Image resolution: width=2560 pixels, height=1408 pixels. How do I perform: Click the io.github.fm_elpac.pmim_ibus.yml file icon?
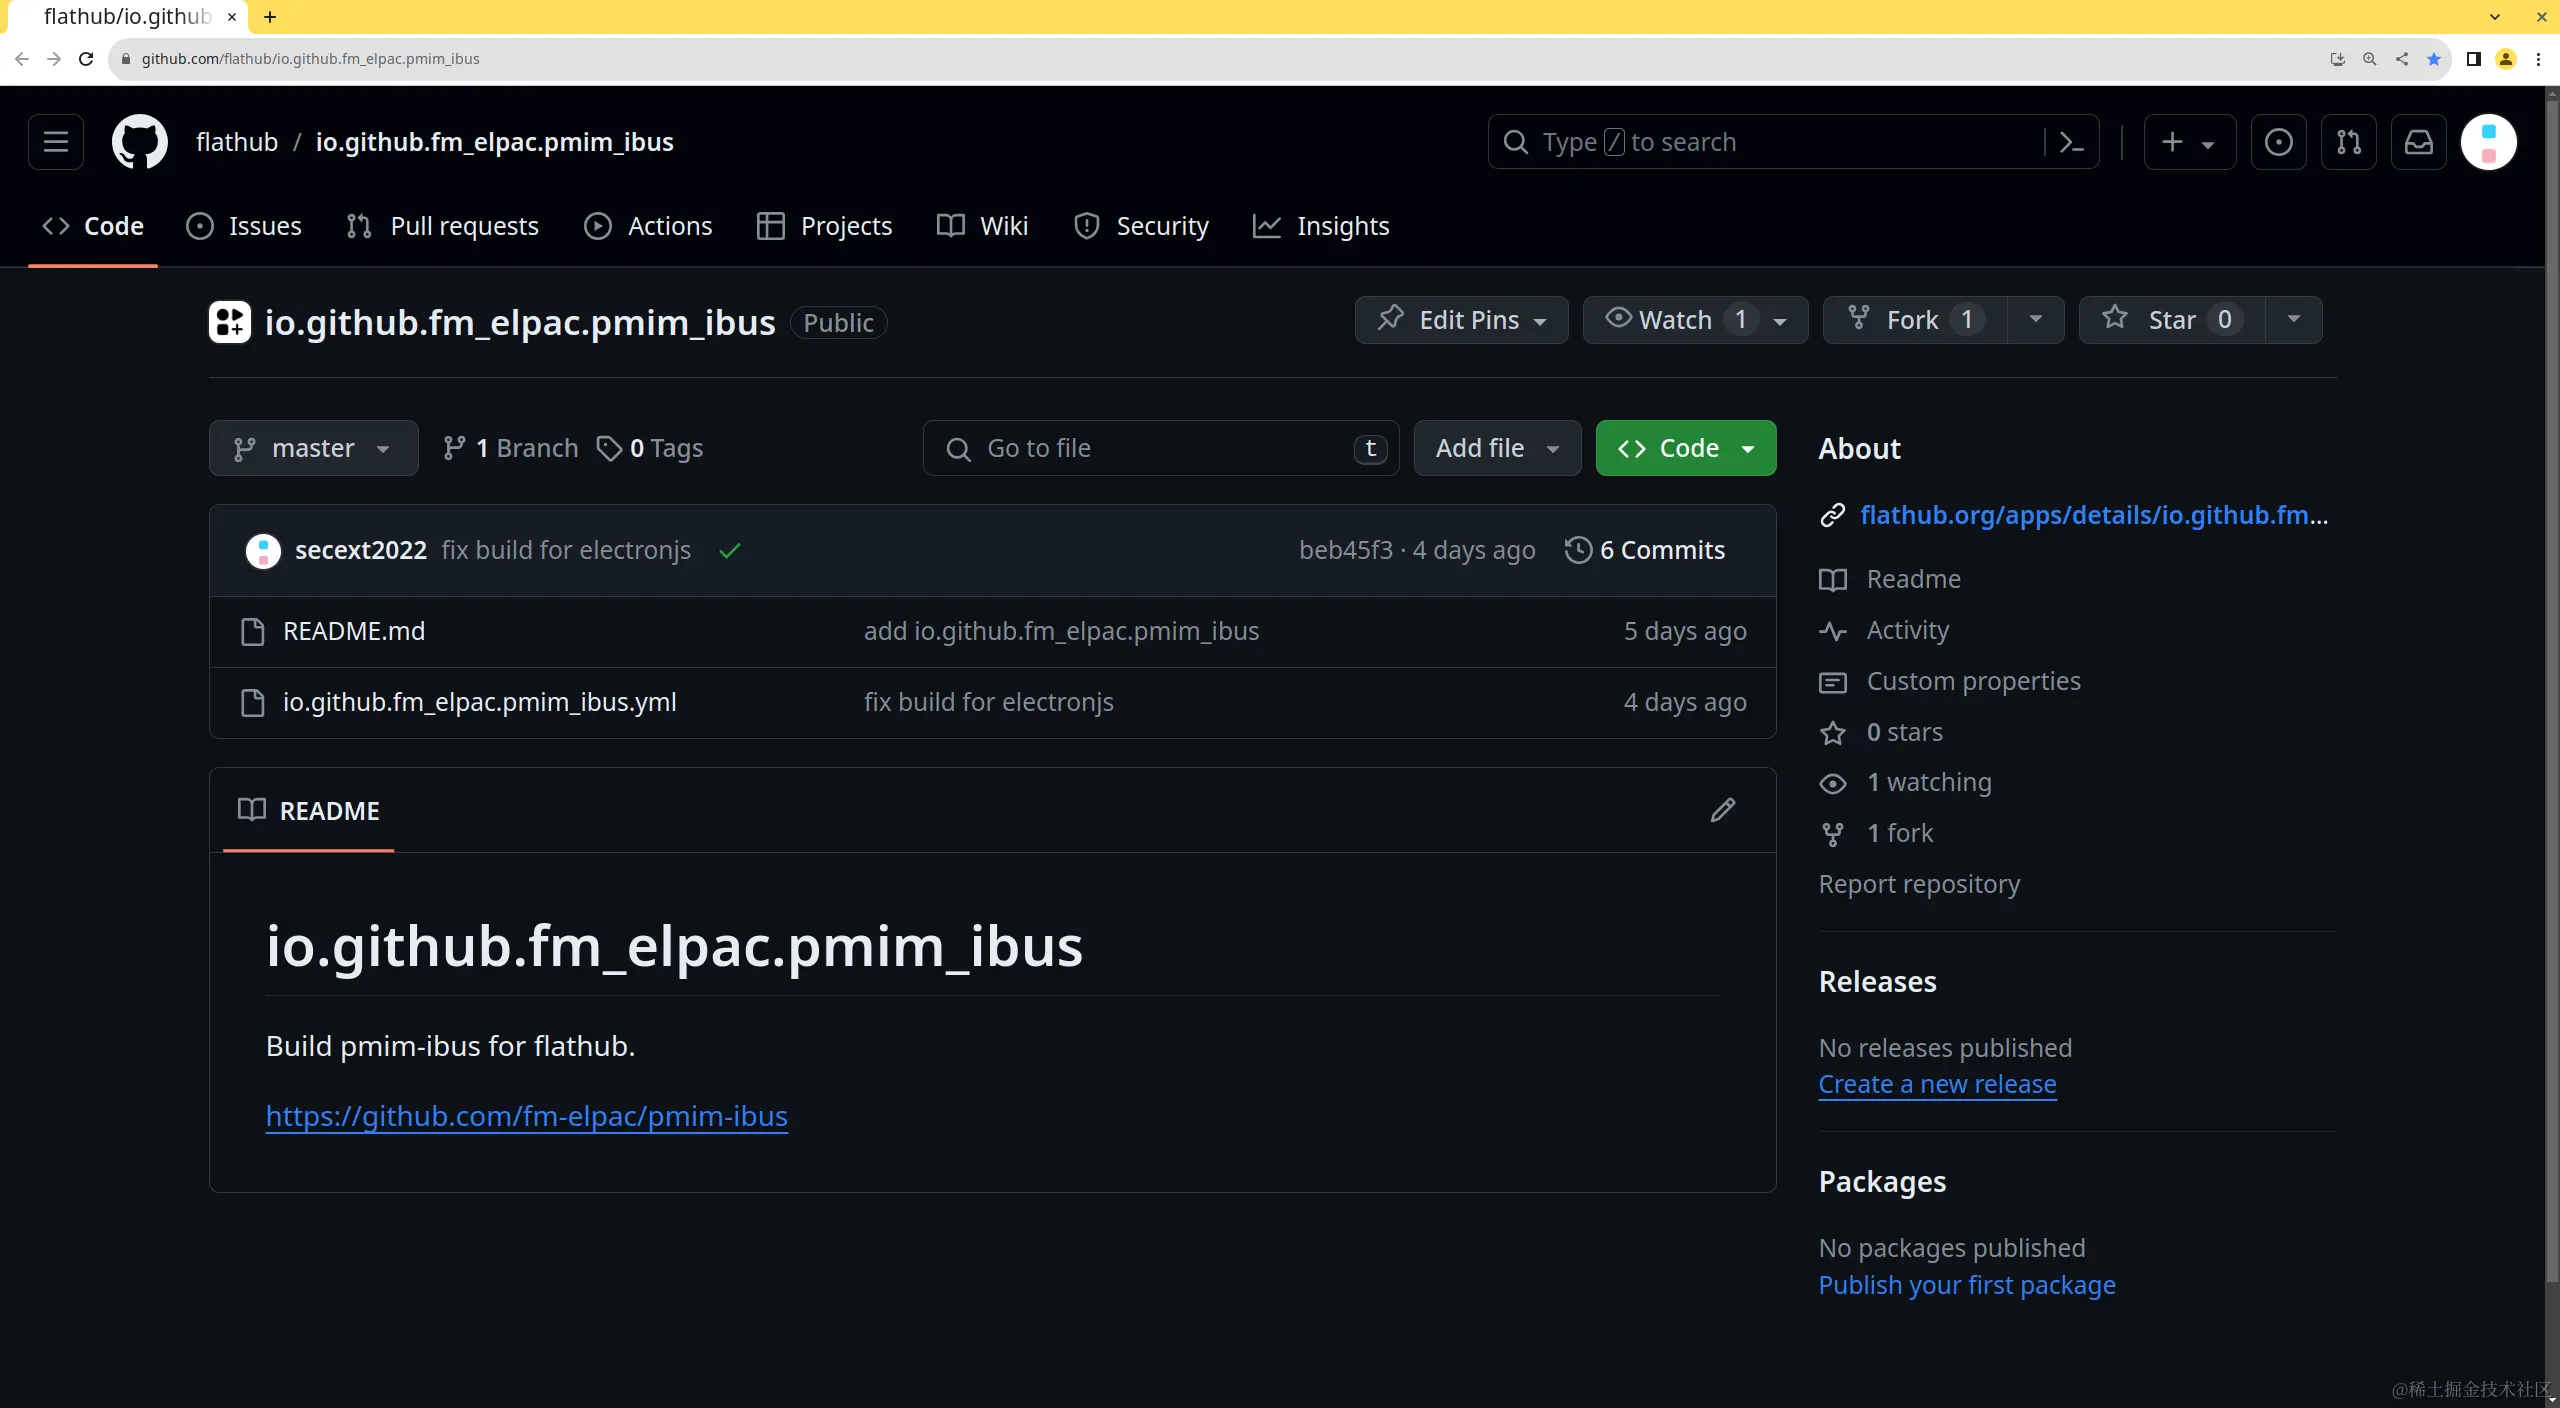pos(253,702)
